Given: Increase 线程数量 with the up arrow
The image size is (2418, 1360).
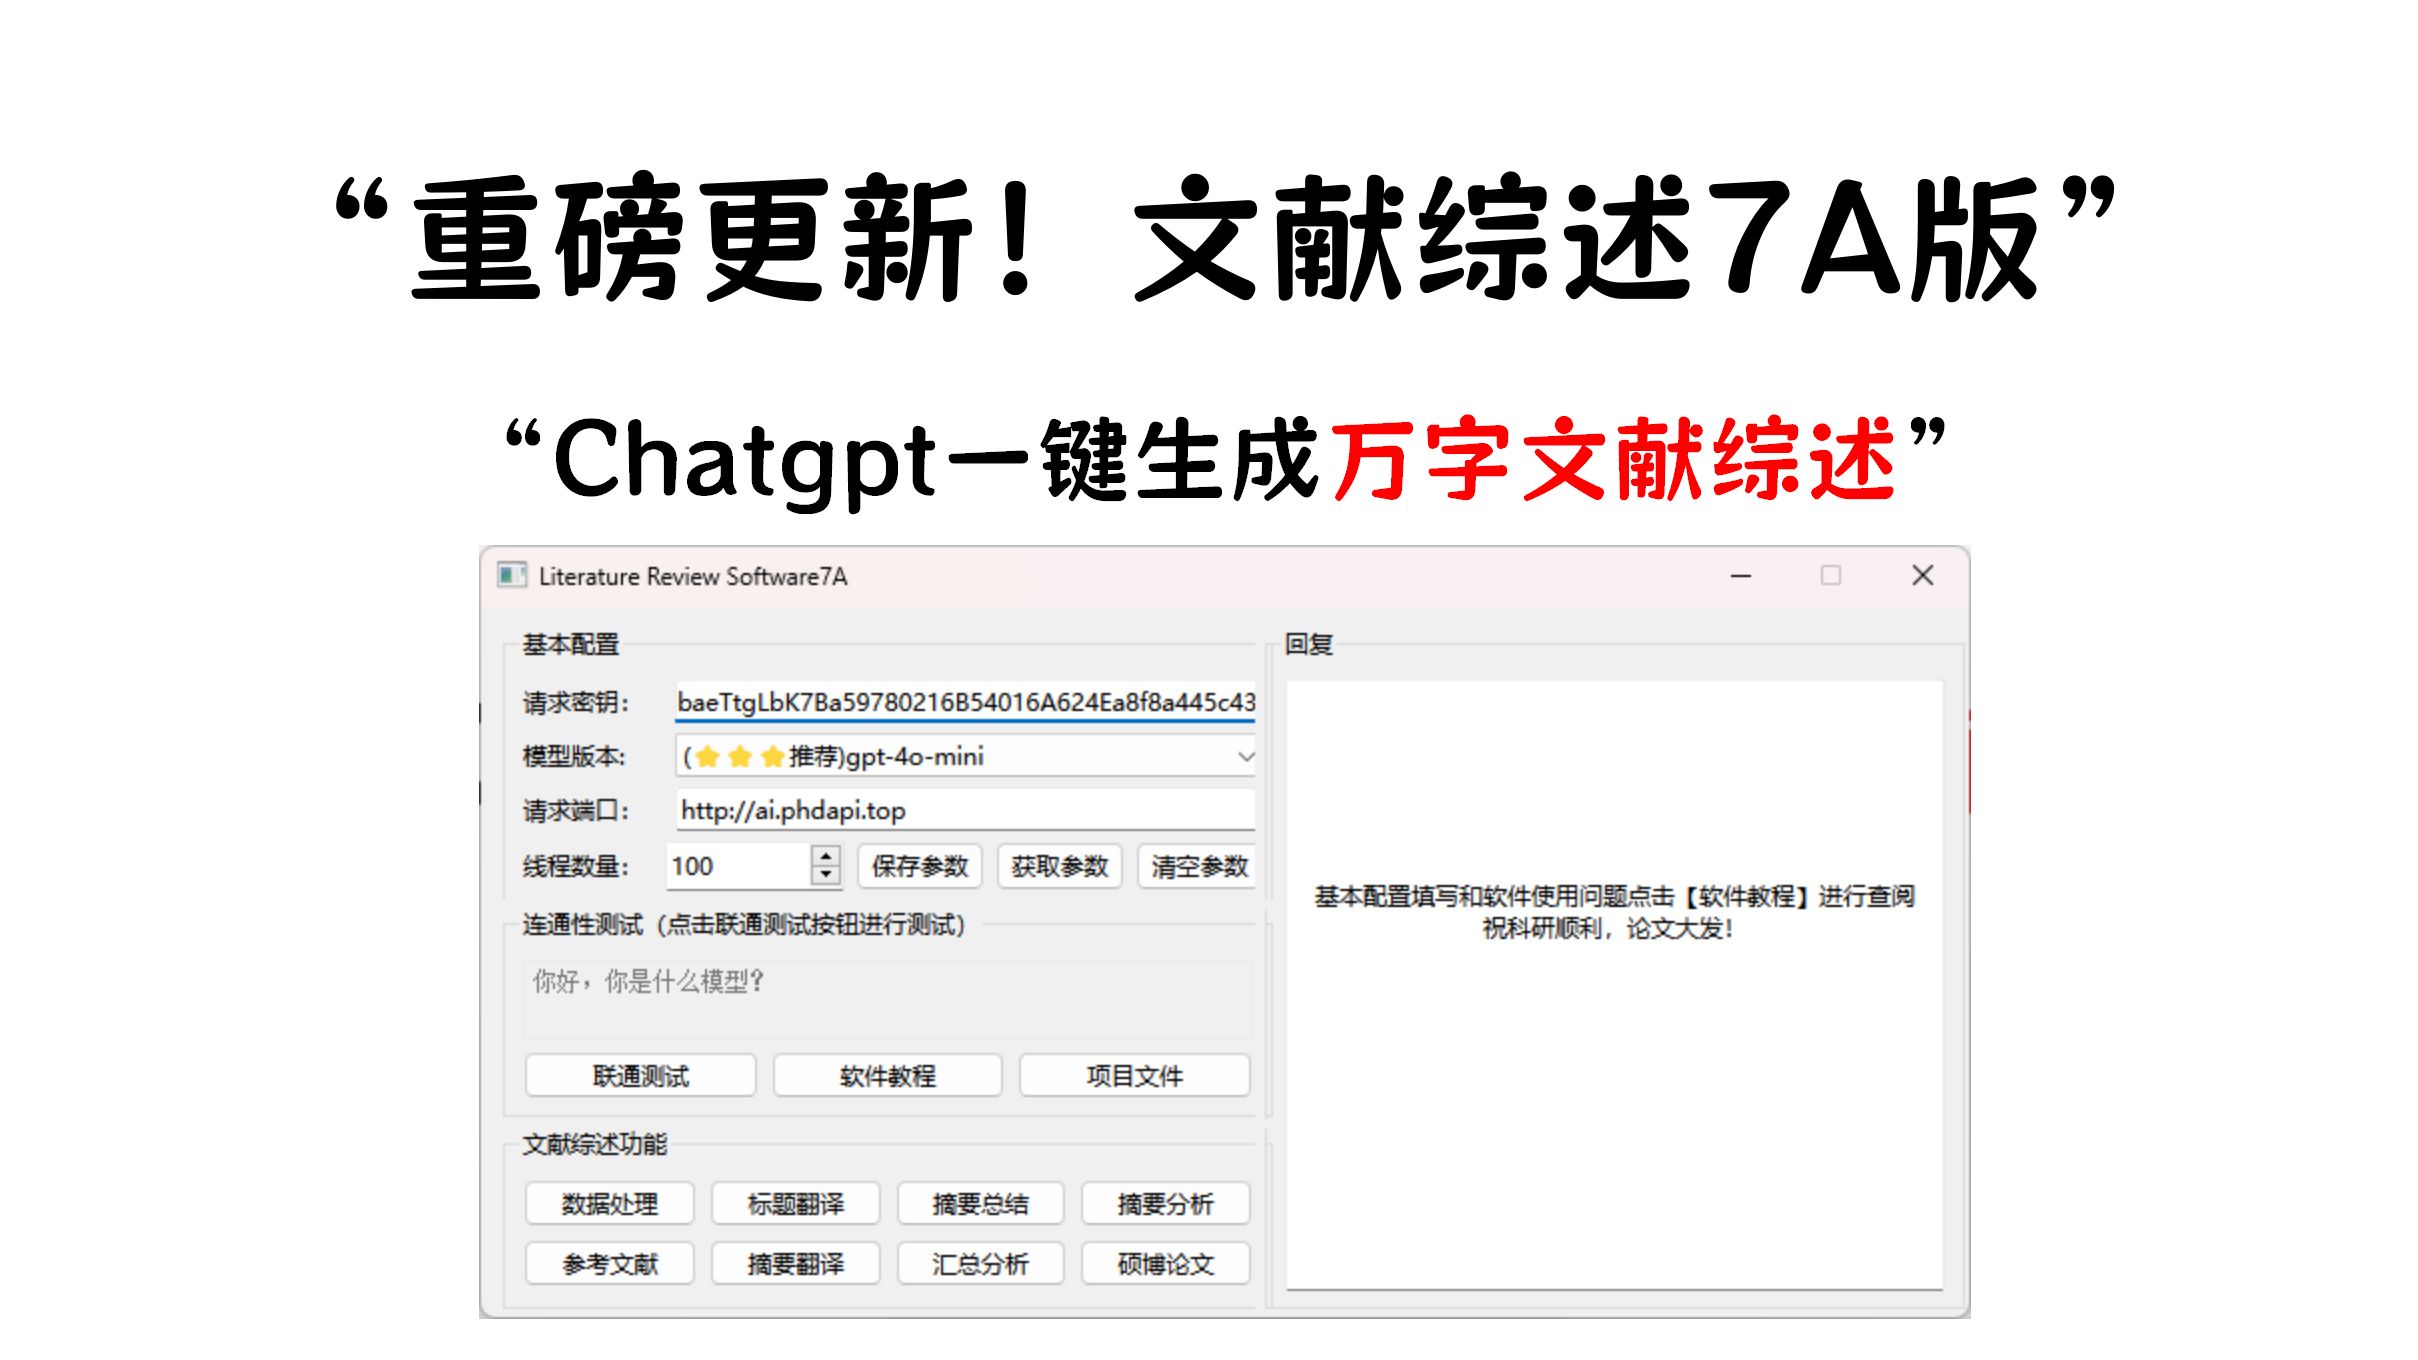Looking at the screenshot, I should pos(826,856).
